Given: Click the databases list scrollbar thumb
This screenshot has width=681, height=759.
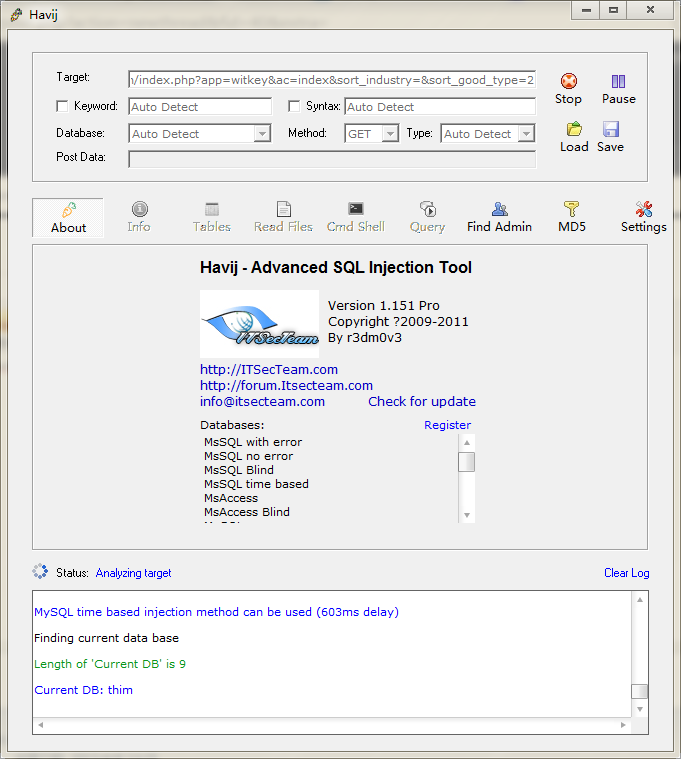Looking at the screenshot, I should click(x=467, y=461).
